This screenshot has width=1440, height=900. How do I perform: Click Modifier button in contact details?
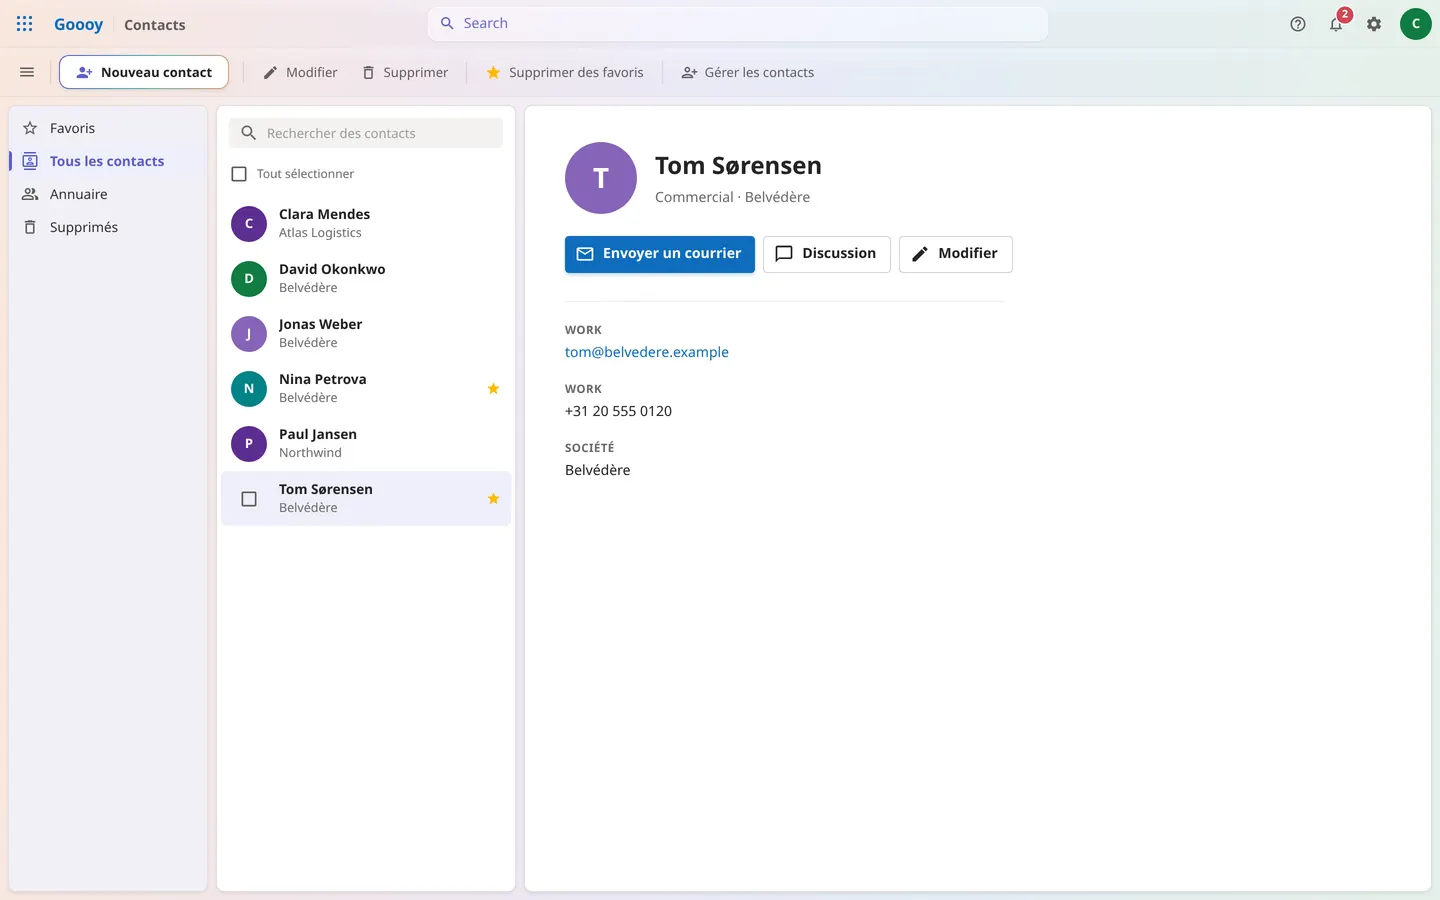coord(956,254)
